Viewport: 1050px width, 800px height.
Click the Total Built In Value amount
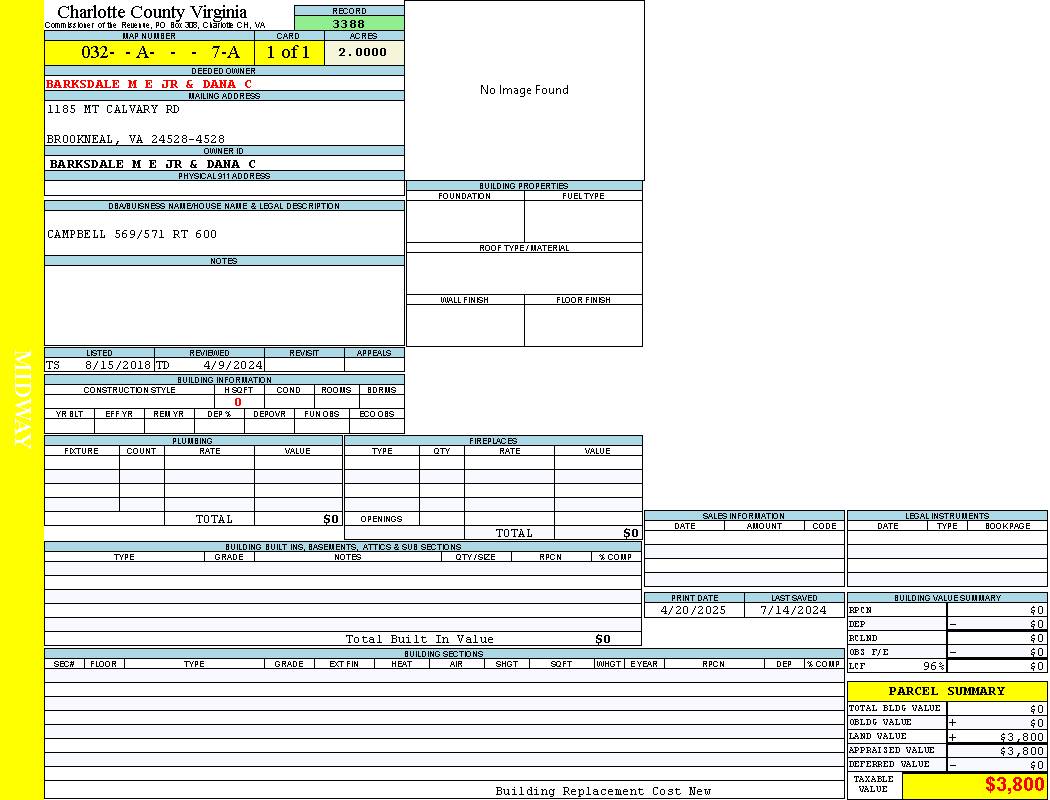pyautogui.click(x=602, y=639)
